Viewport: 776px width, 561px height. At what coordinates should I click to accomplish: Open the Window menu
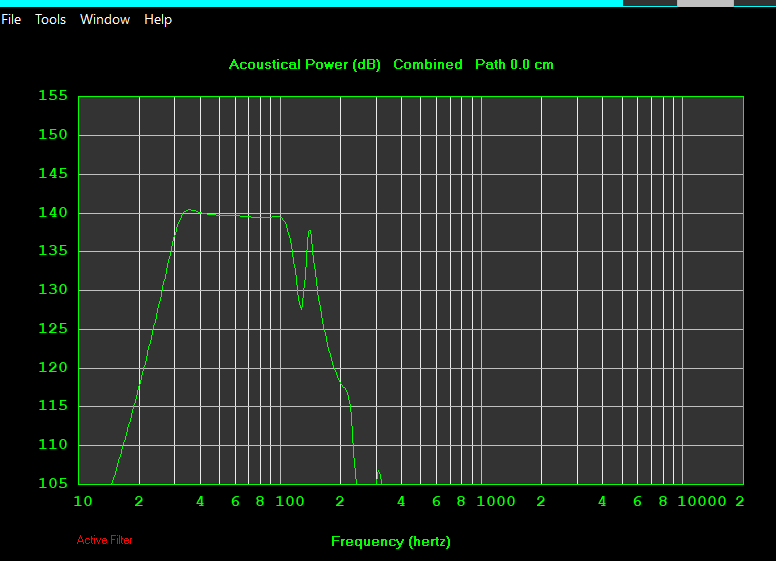pyautogui.click(x=105, y=20)
